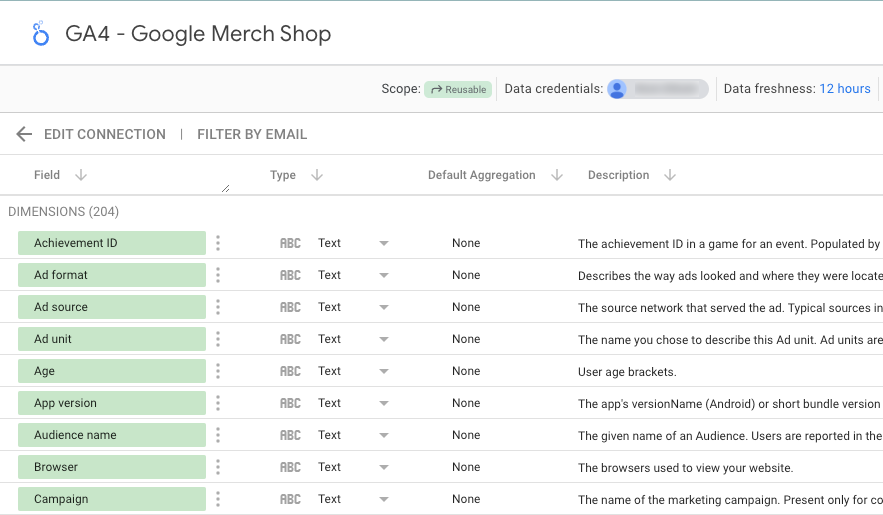Sort by Type column arrow
883x515 pixels.
(x=317, y=175)
